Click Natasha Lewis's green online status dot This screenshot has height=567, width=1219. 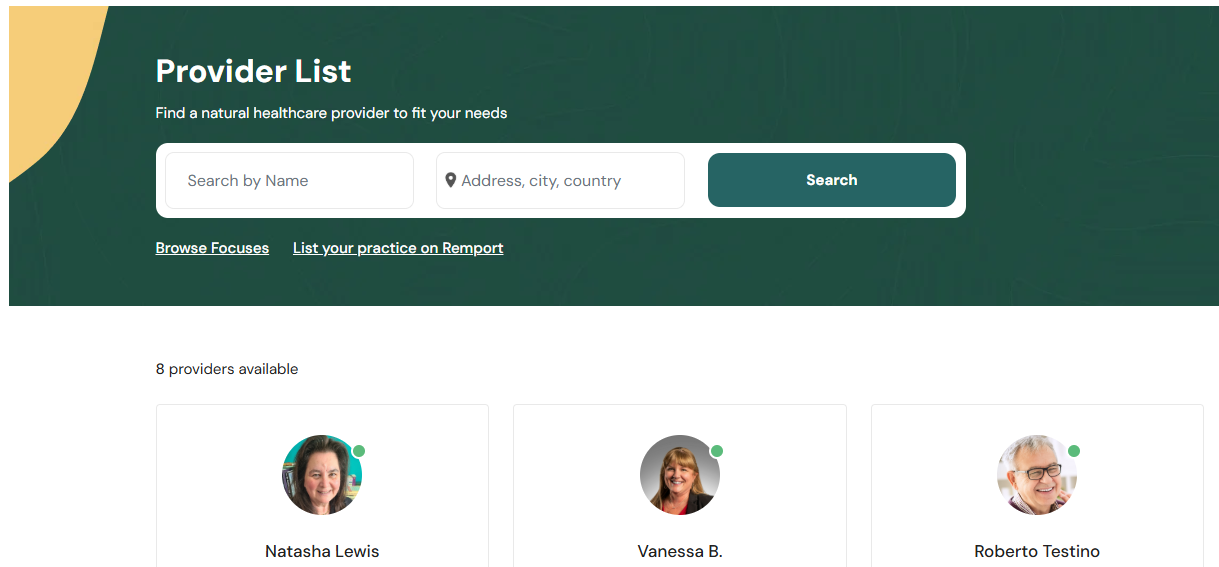pos(359,451)
